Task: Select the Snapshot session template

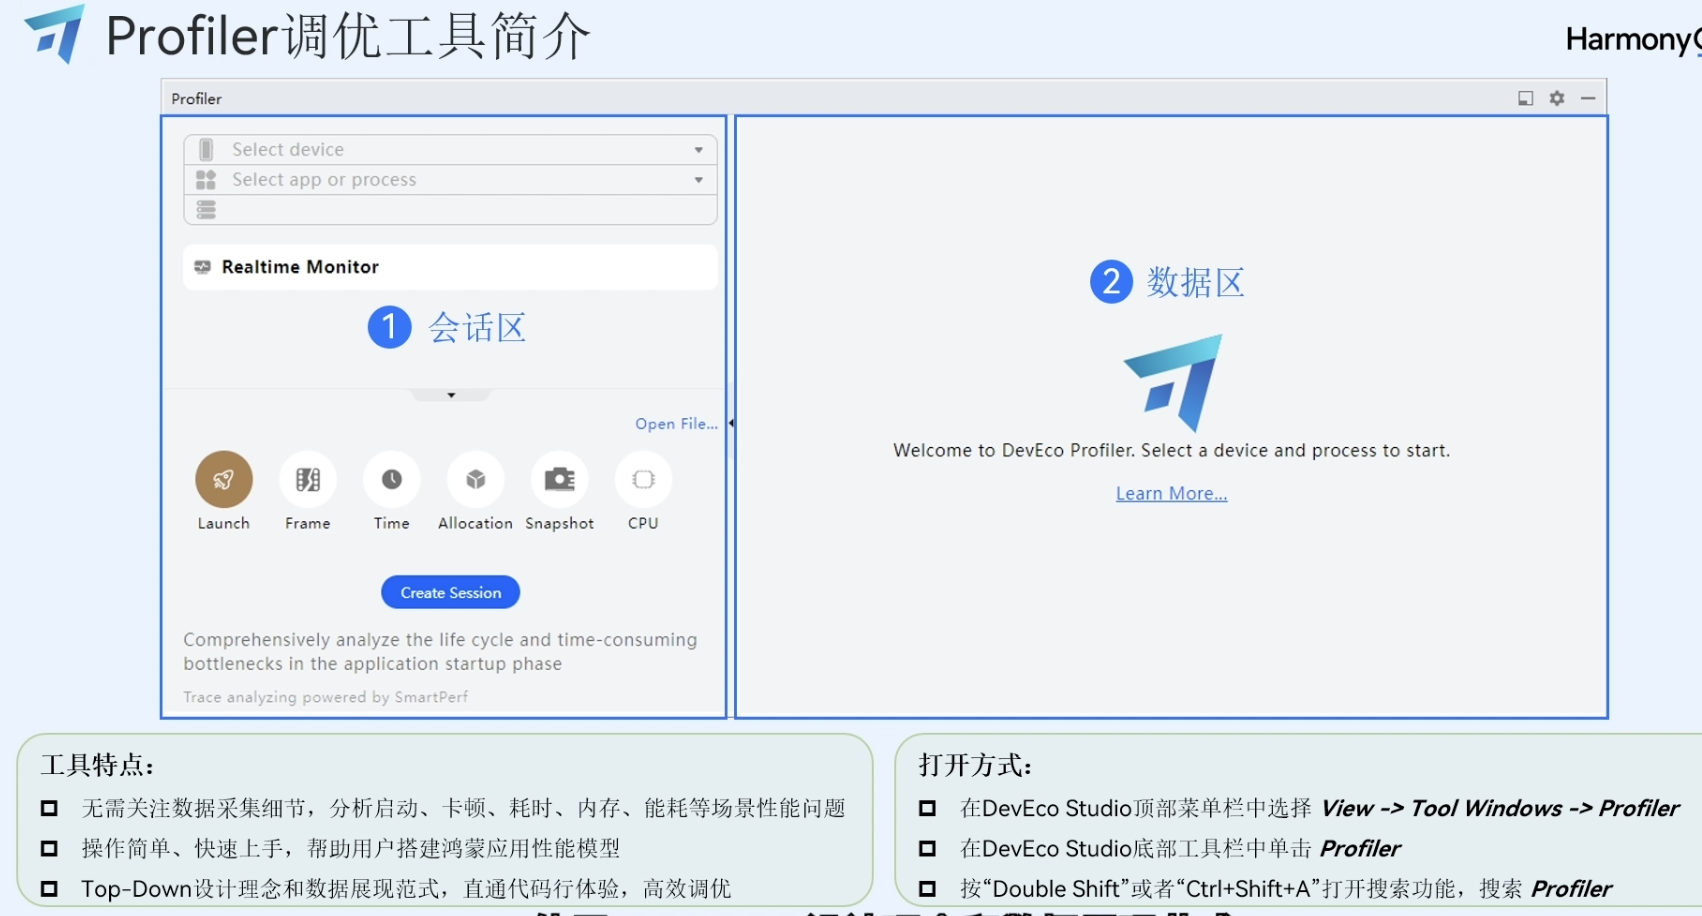Action: 559,480
